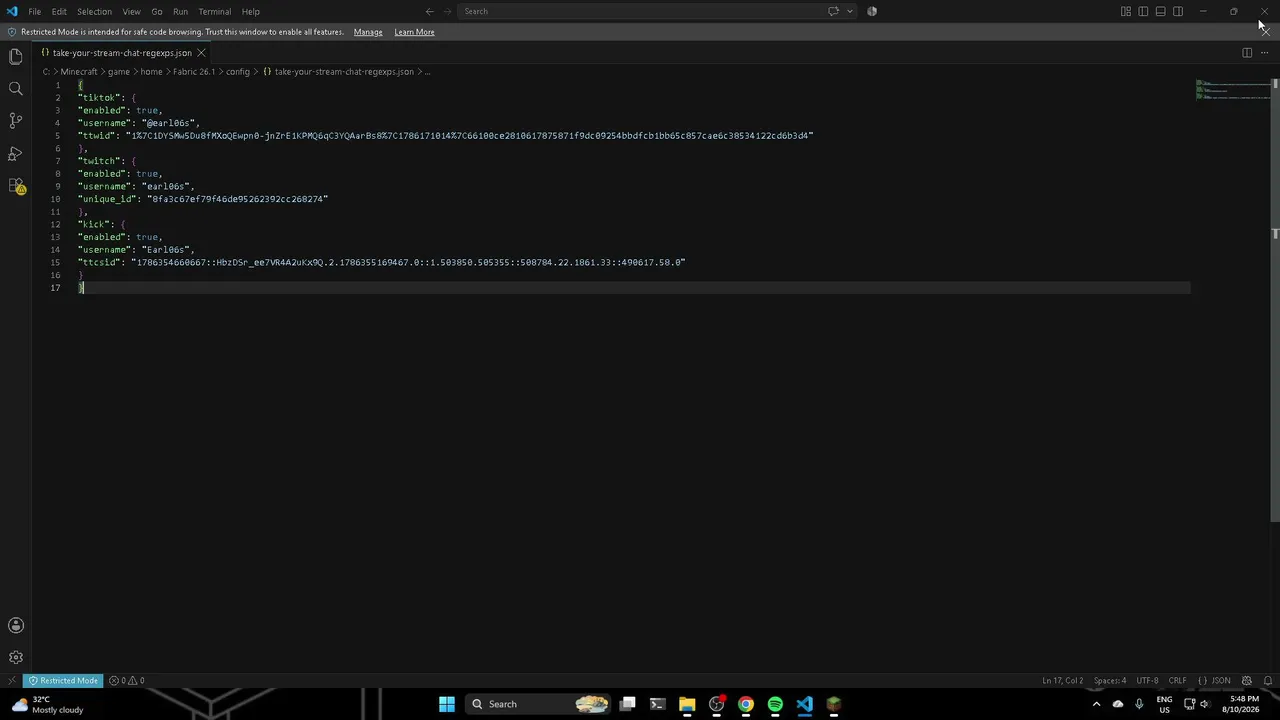
Task: Open the Edit menu
Action: pyautogui.click(x=59, y=11)
